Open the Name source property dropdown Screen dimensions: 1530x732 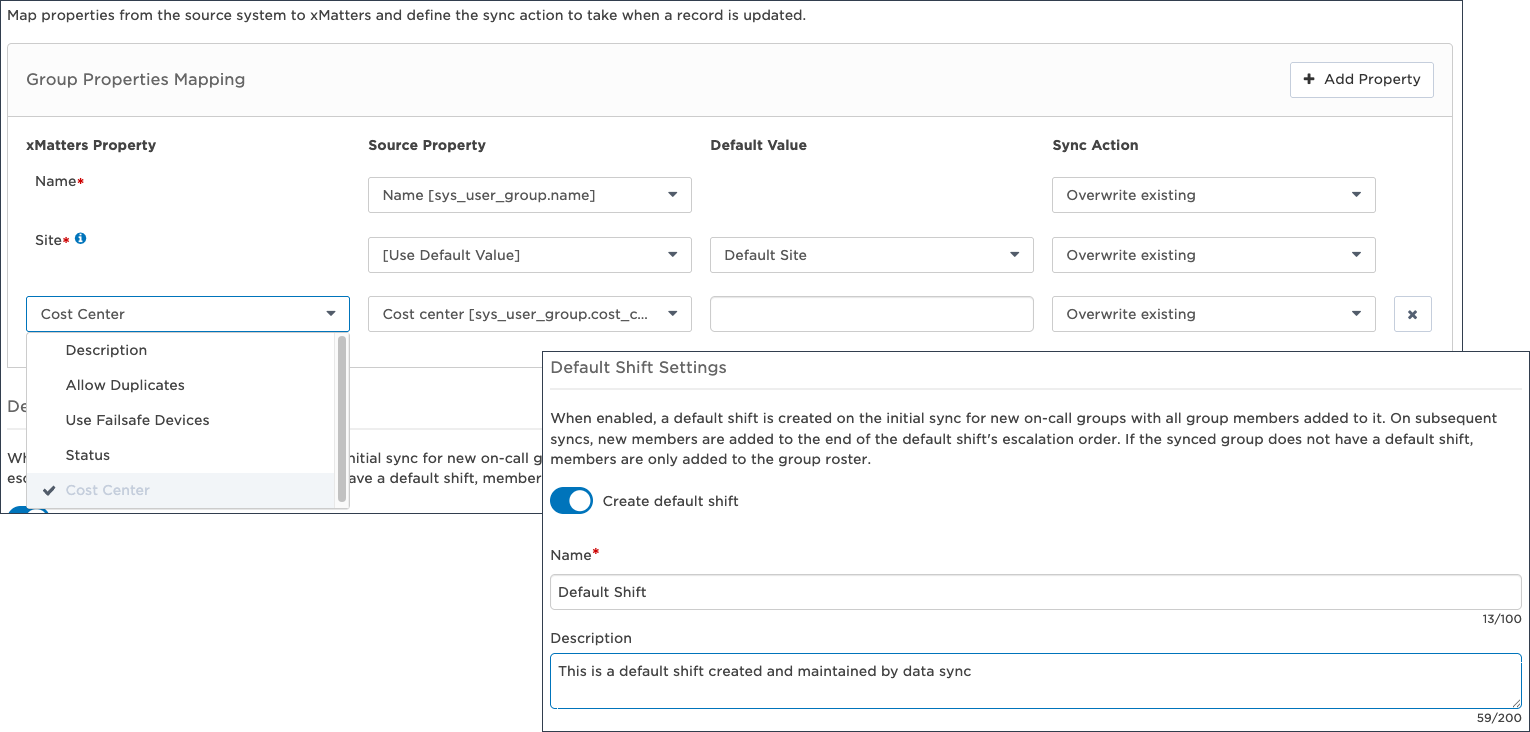(x=530, y=195)
